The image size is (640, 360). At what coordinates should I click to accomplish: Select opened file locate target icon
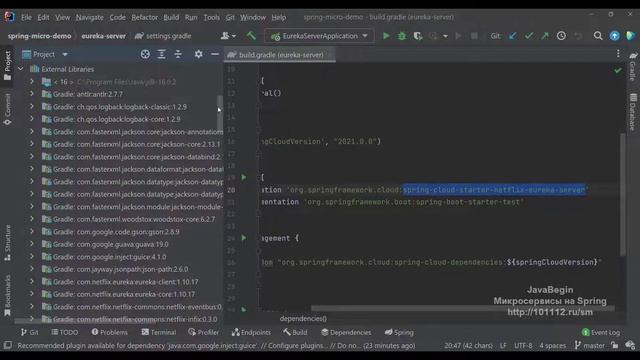(x=145, y=54)
